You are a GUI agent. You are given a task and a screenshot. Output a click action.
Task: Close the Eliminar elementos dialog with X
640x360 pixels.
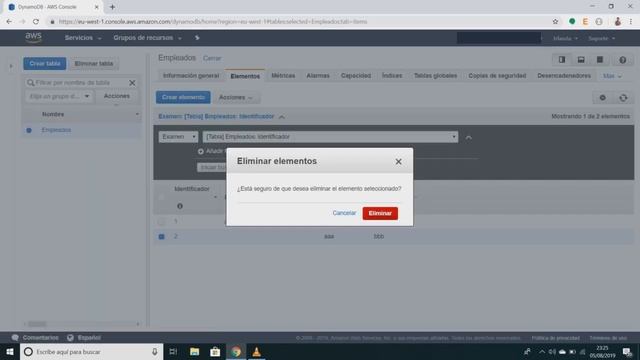point(398,162)
